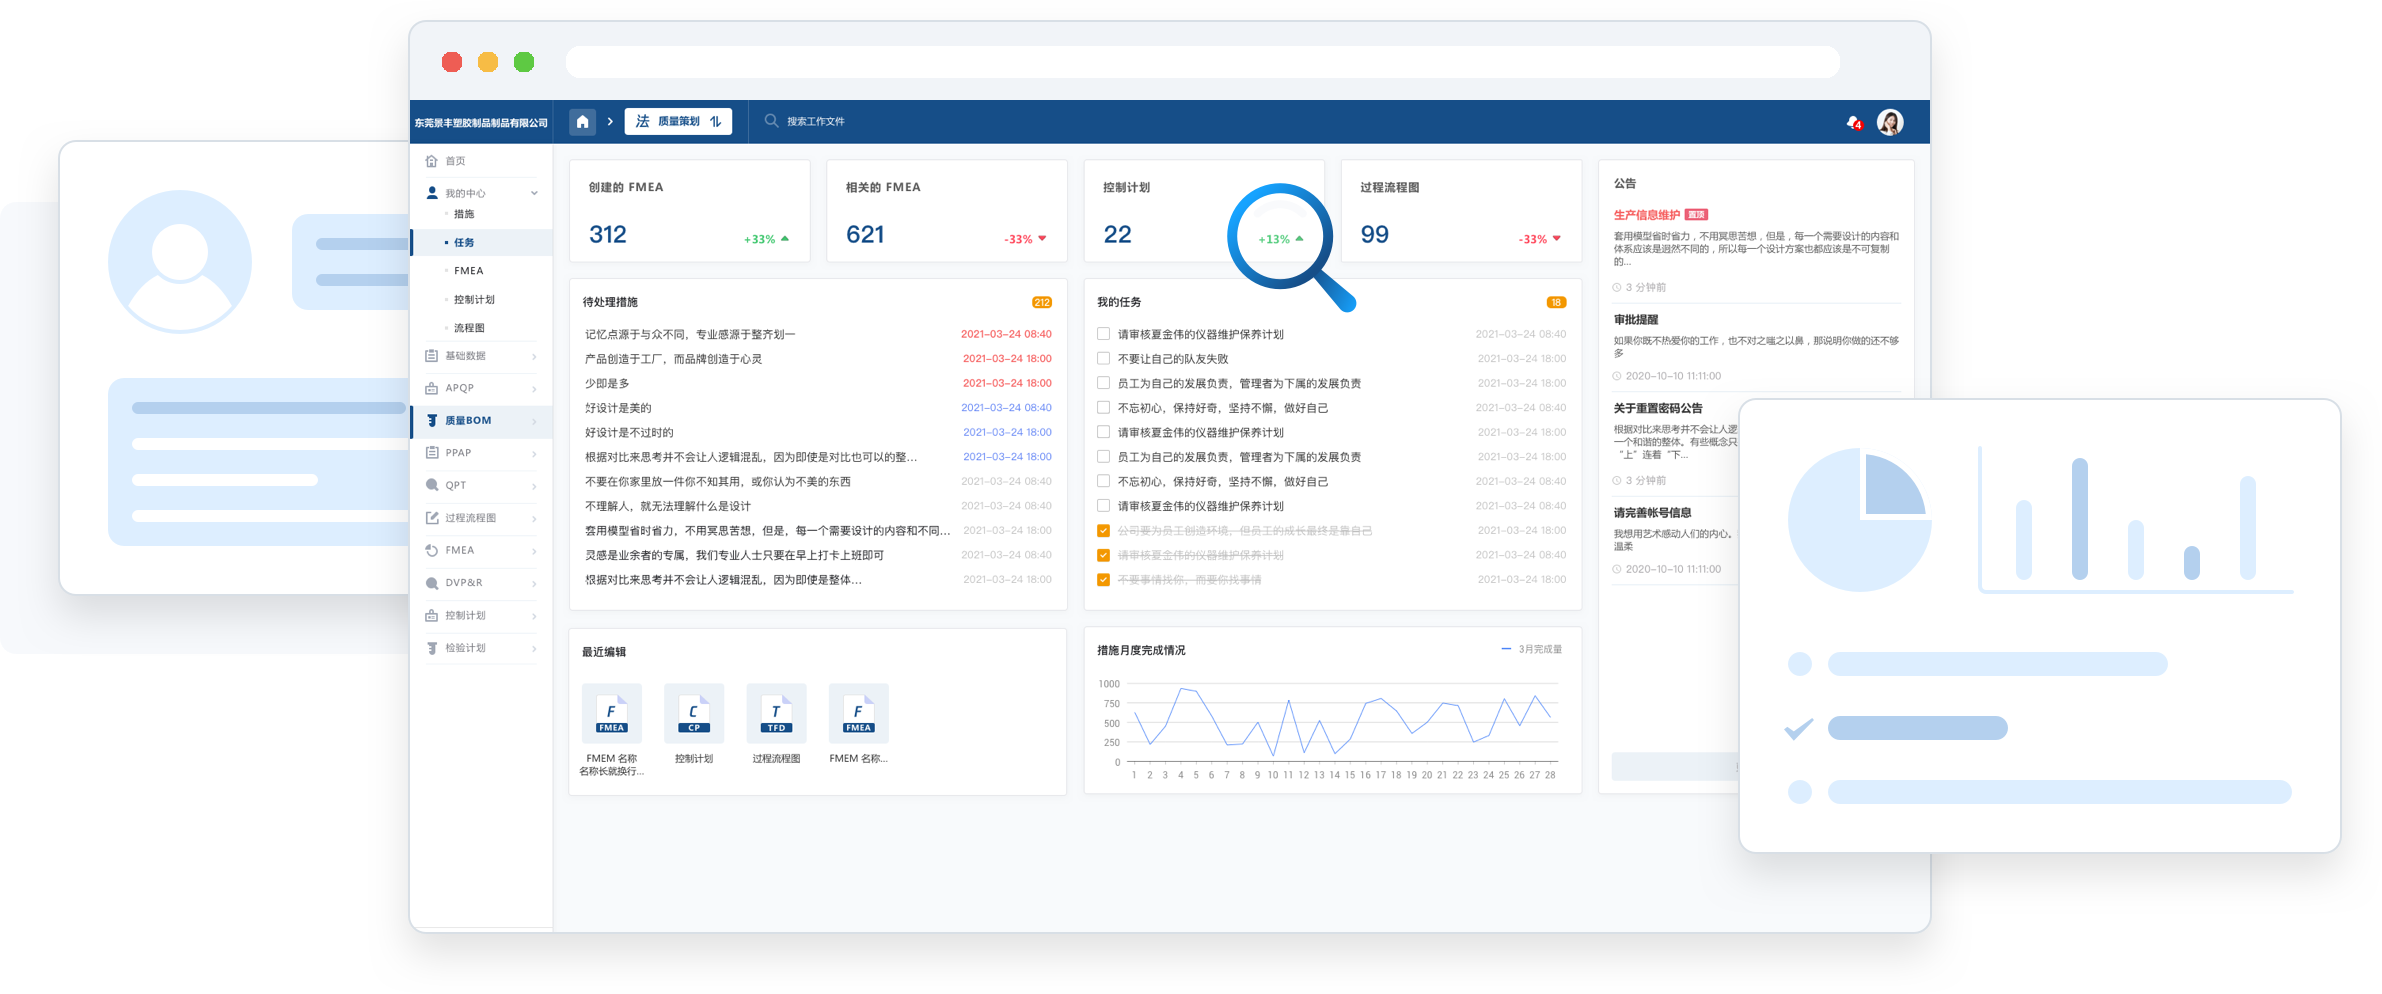Uncheck the completed '公司要为员工创造环境' task
This screenshot has height=994, width=2382.
coord(1103,531)
